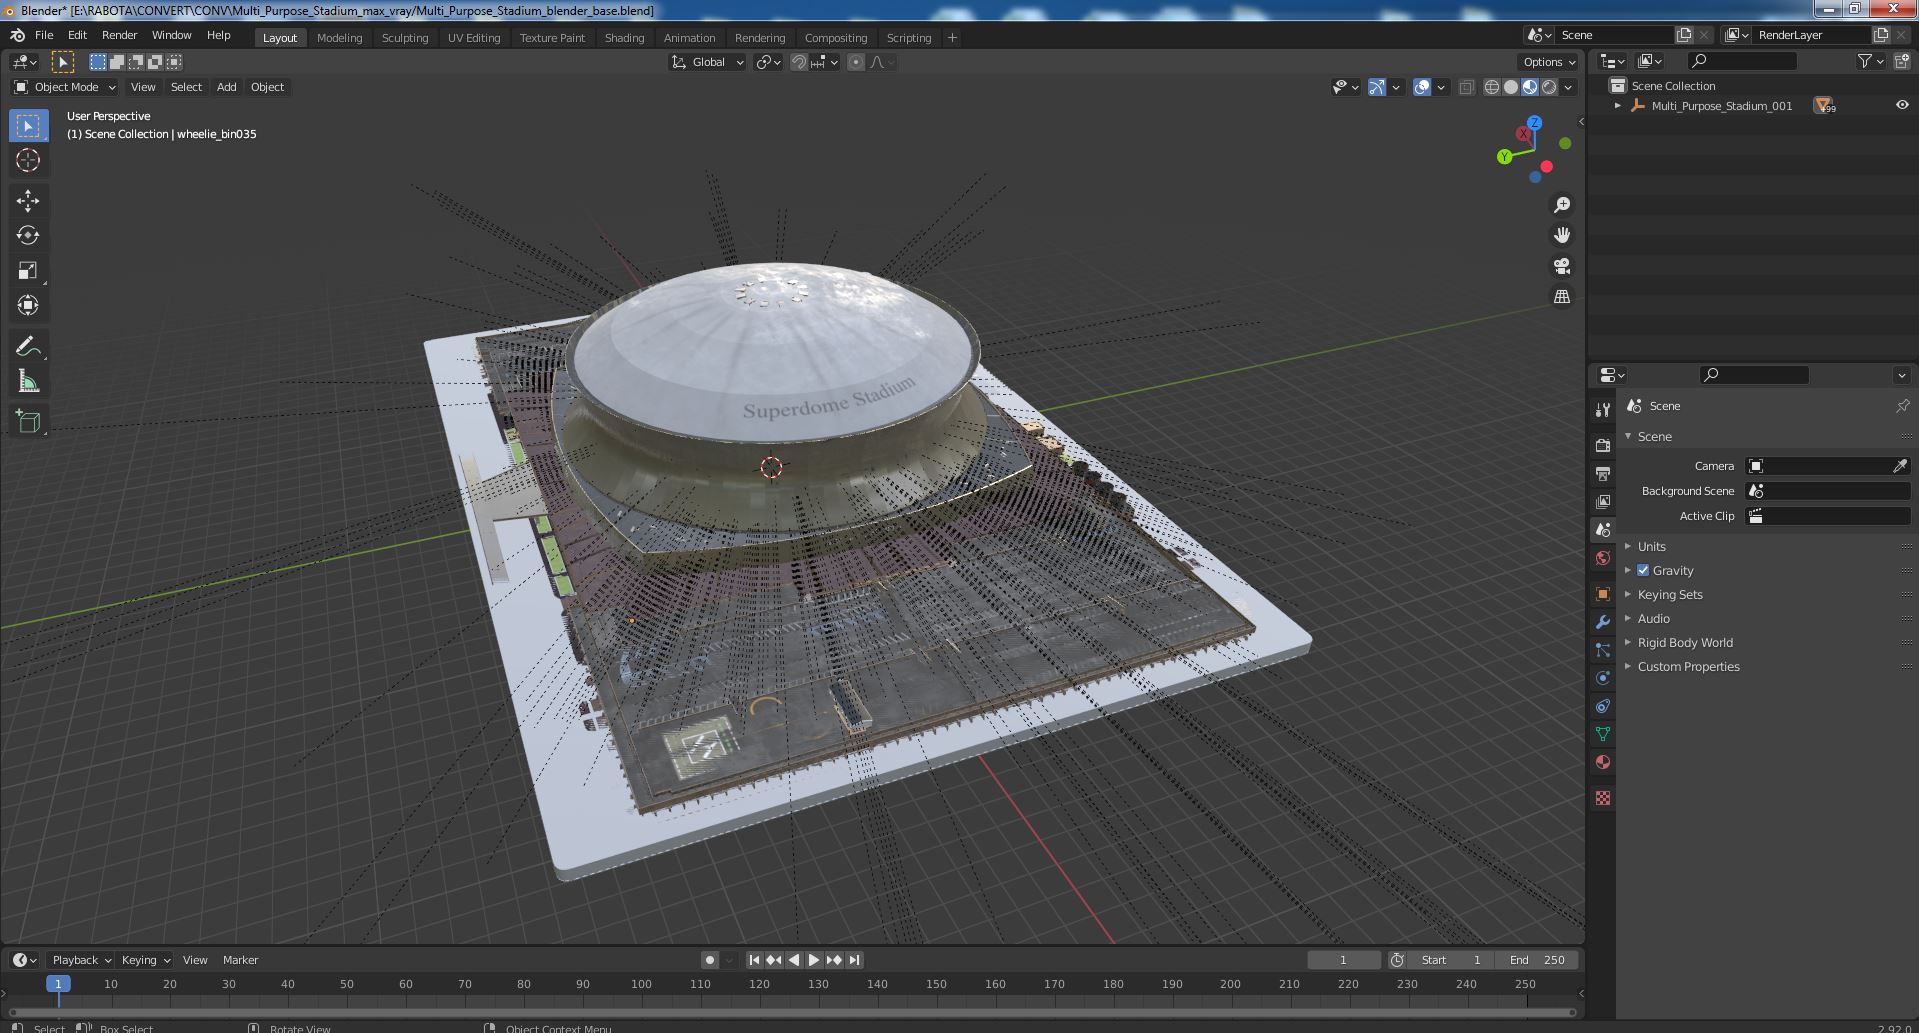Toggle X-ray view button
The image size is (1919, 1033).
1466,87
